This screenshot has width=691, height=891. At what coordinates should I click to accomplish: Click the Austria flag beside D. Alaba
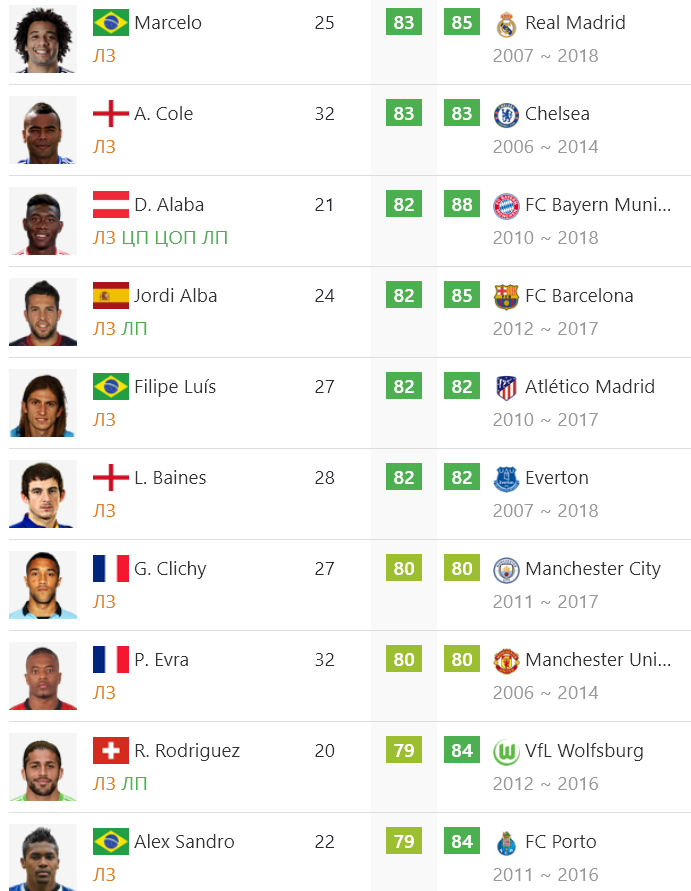pos(111,205)
